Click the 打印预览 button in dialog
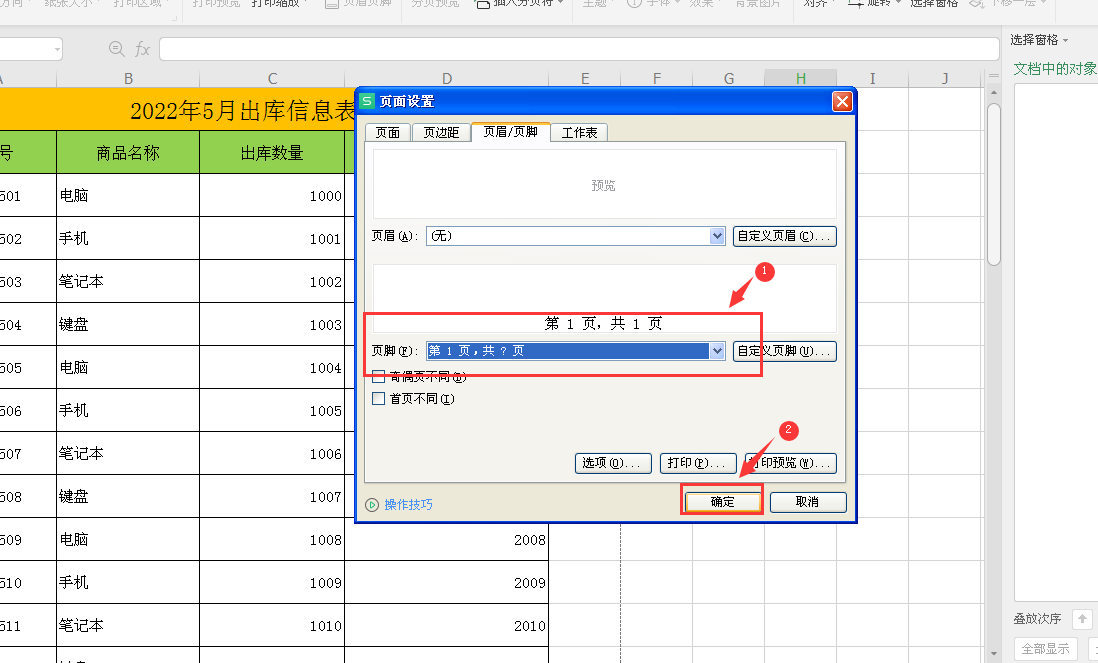 (x=791, y=463)
